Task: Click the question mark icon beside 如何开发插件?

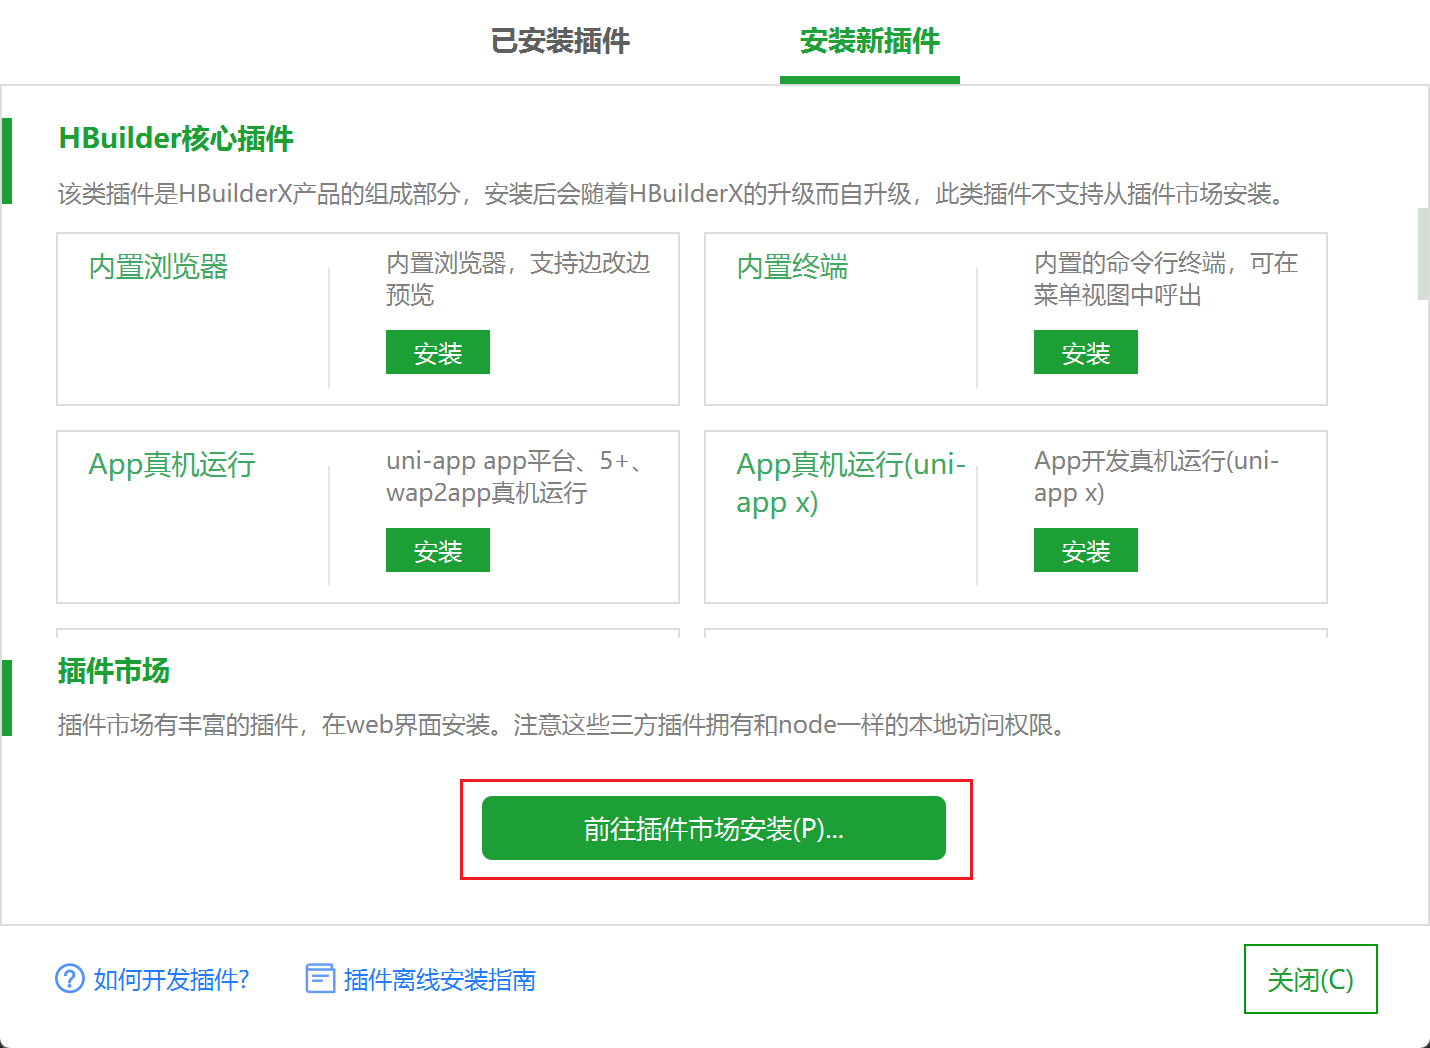Action: point(67,980)
